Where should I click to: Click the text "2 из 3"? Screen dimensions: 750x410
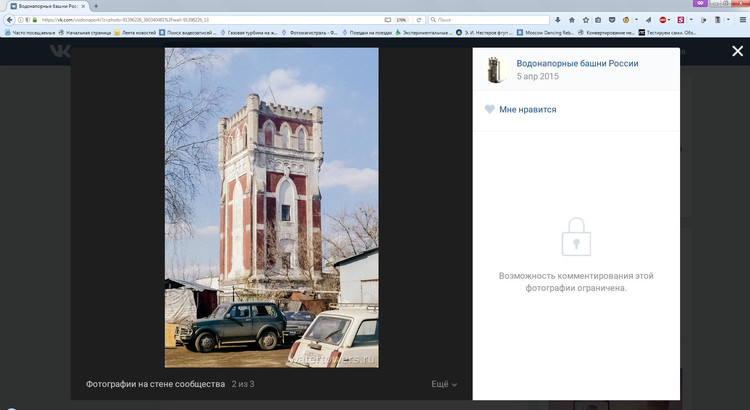point(243,384)
